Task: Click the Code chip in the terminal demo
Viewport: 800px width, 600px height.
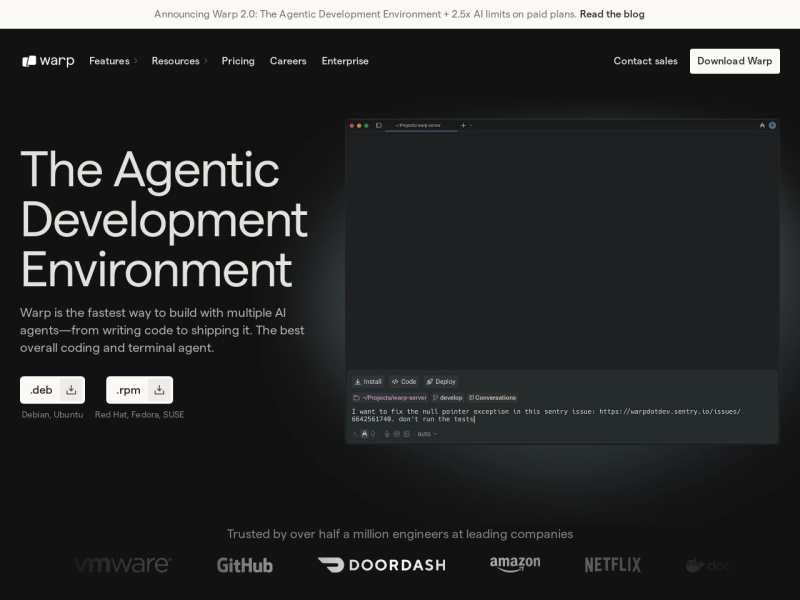Action: coord(404,382)
